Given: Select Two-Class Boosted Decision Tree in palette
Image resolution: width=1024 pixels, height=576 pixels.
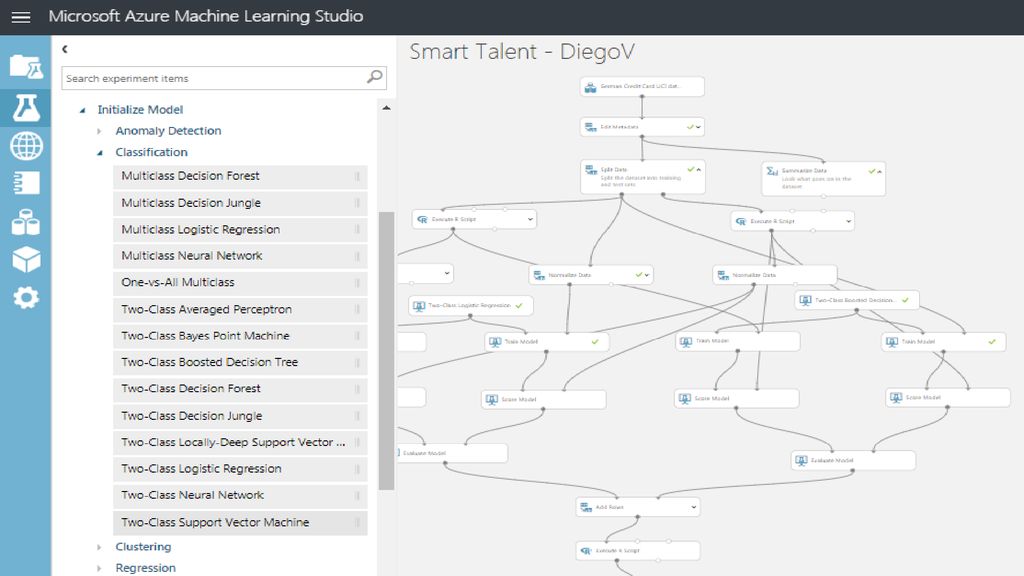Looking at the screenshot, I should coord(240,362).
